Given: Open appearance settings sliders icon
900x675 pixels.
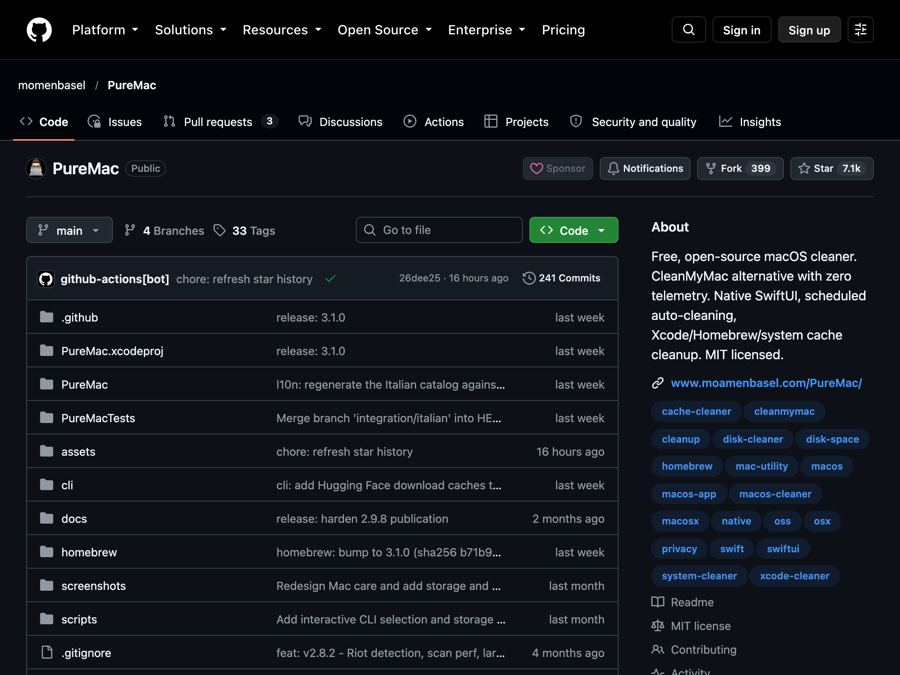Looking at the screenshot, I should (x=860, y=30).
